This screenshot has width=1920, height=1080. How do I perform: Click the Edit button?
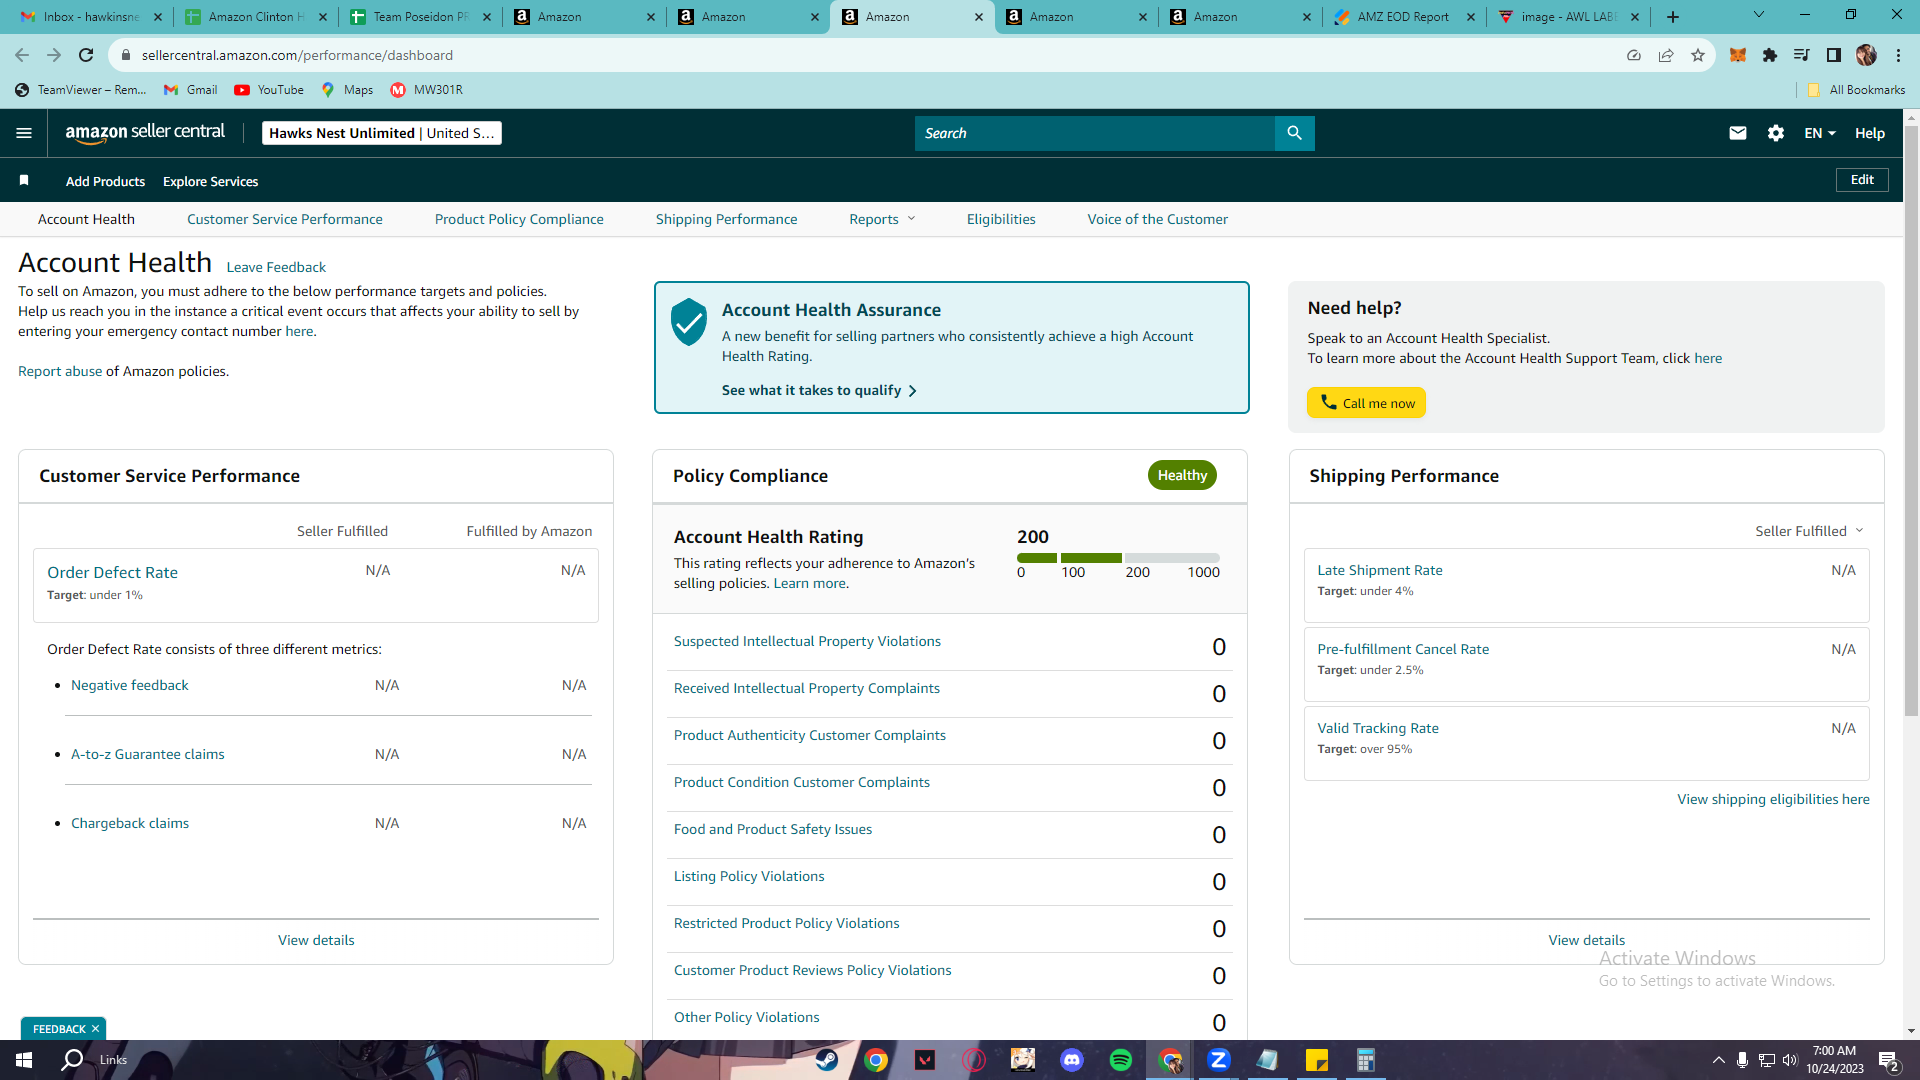point(1862,180)
